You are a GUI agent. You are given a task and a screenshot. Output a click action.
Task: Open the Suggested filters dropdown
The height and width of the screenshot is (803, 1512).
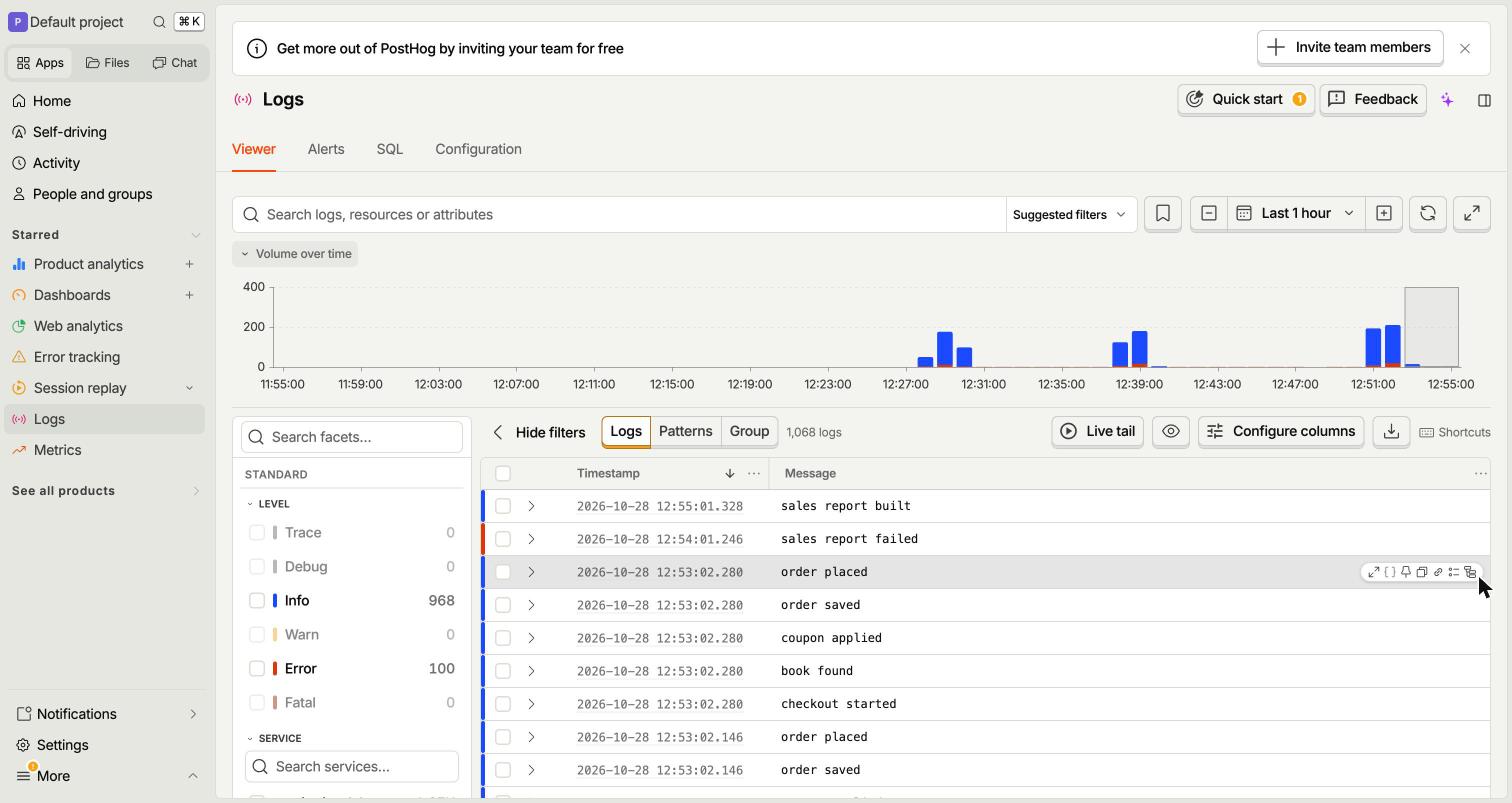point(1069,214)
